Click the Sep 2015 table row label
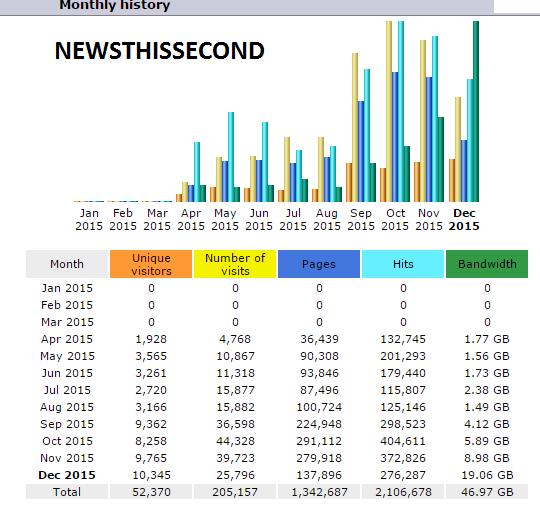This screenshot has height=506, width=540. [67, 424]
